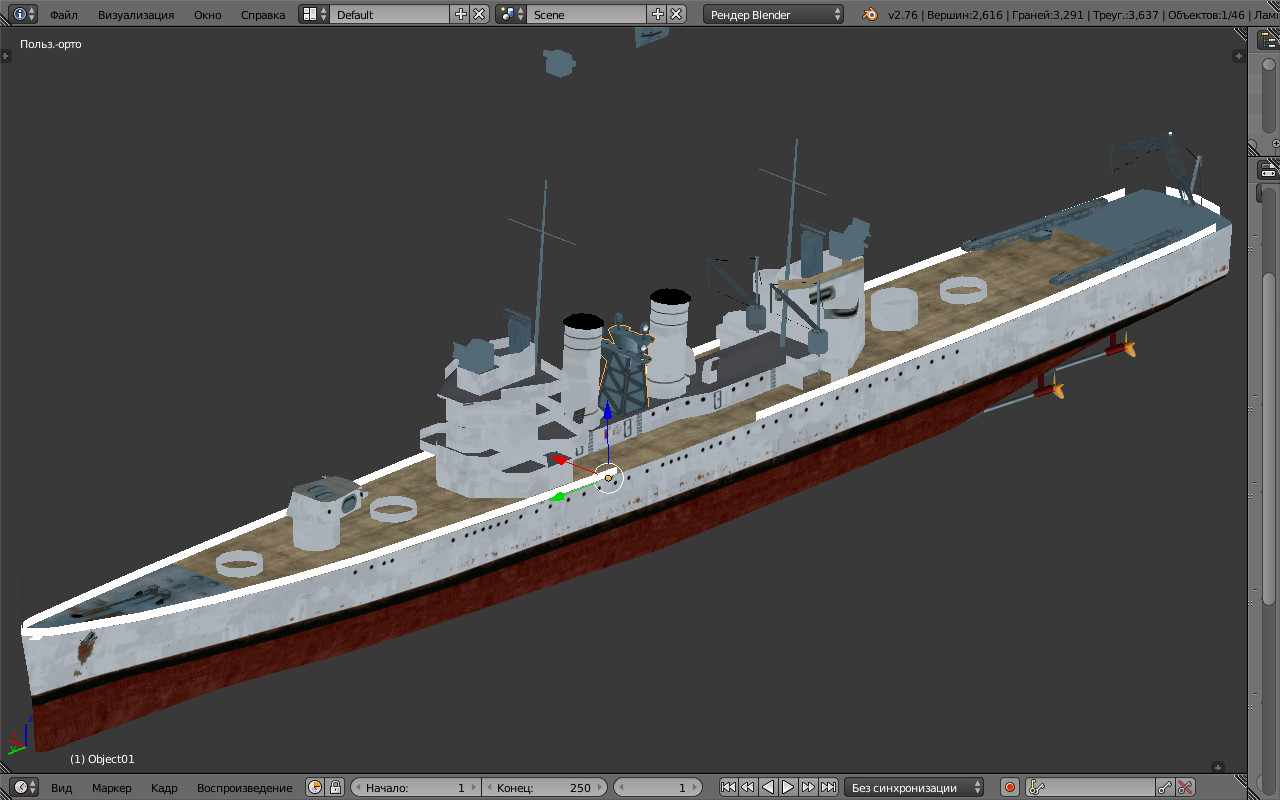Decrease the Начало start frame with left arrow

[x=358, y=787]
